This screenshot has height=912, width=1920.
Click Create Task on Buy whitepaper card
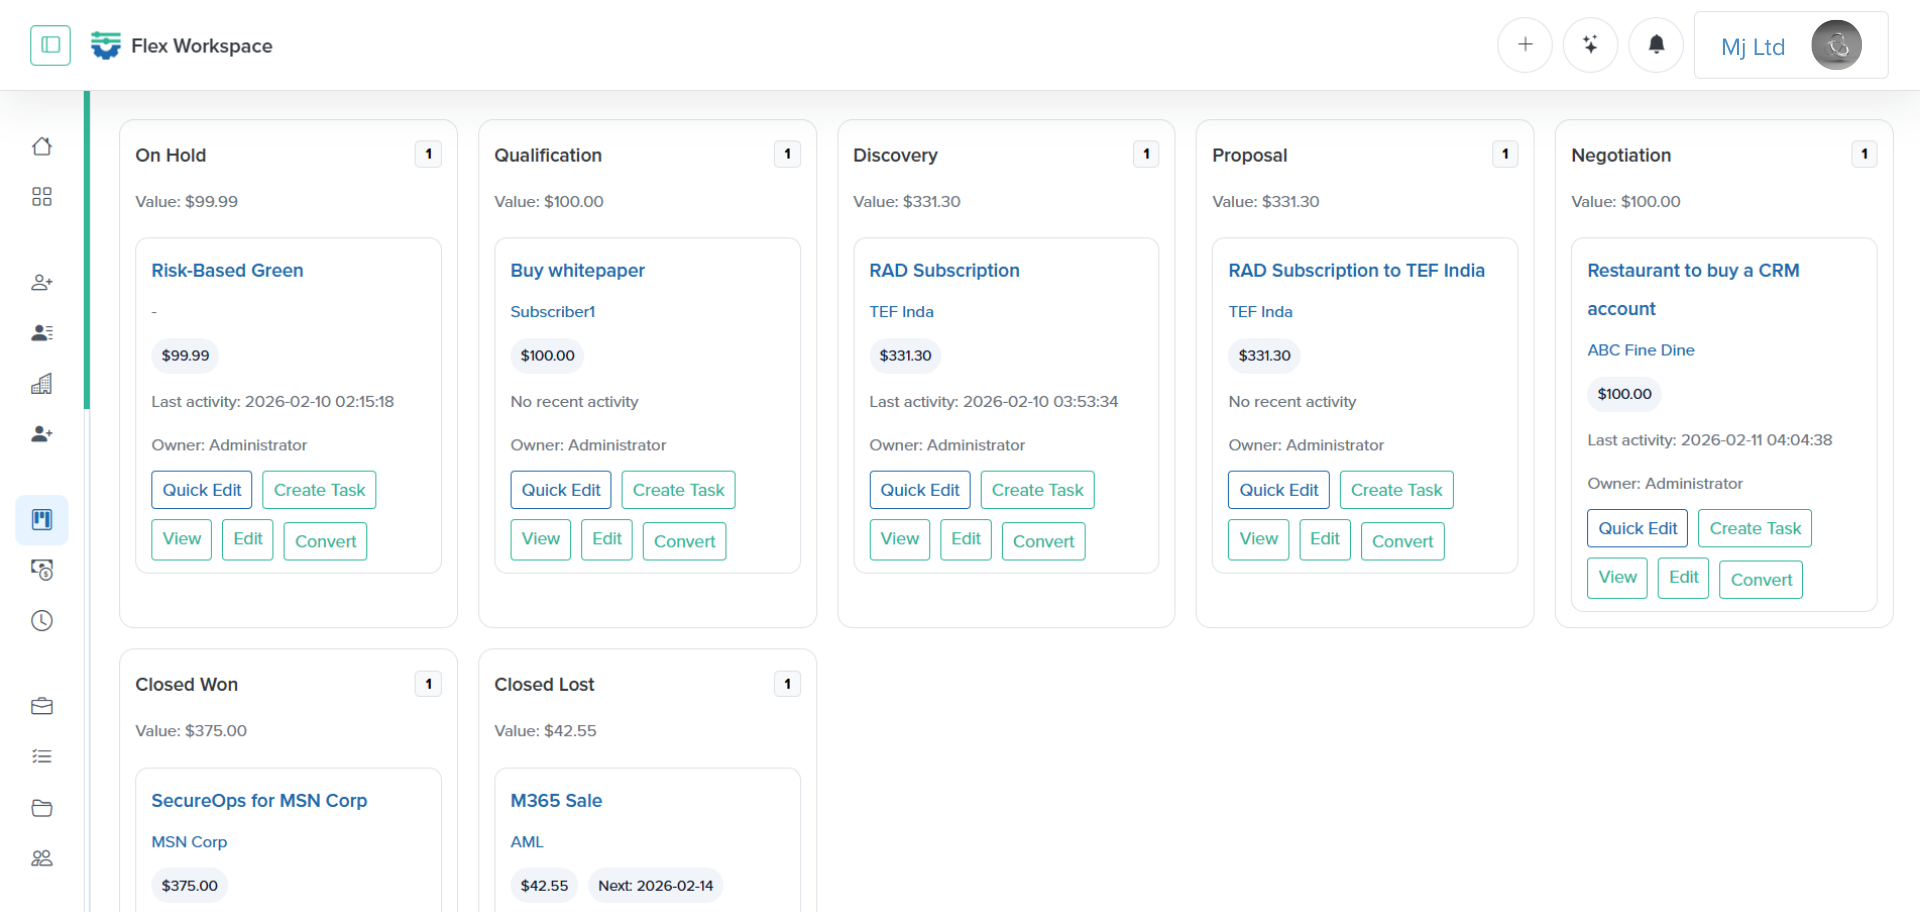coord(678,490)
